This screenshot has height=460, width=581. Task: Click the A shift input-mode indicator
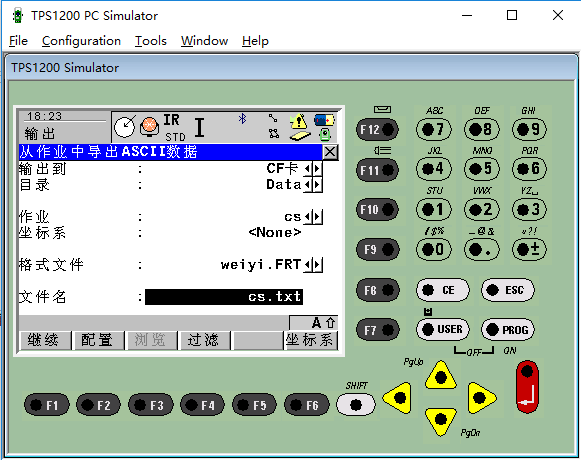tap(324, 322)
